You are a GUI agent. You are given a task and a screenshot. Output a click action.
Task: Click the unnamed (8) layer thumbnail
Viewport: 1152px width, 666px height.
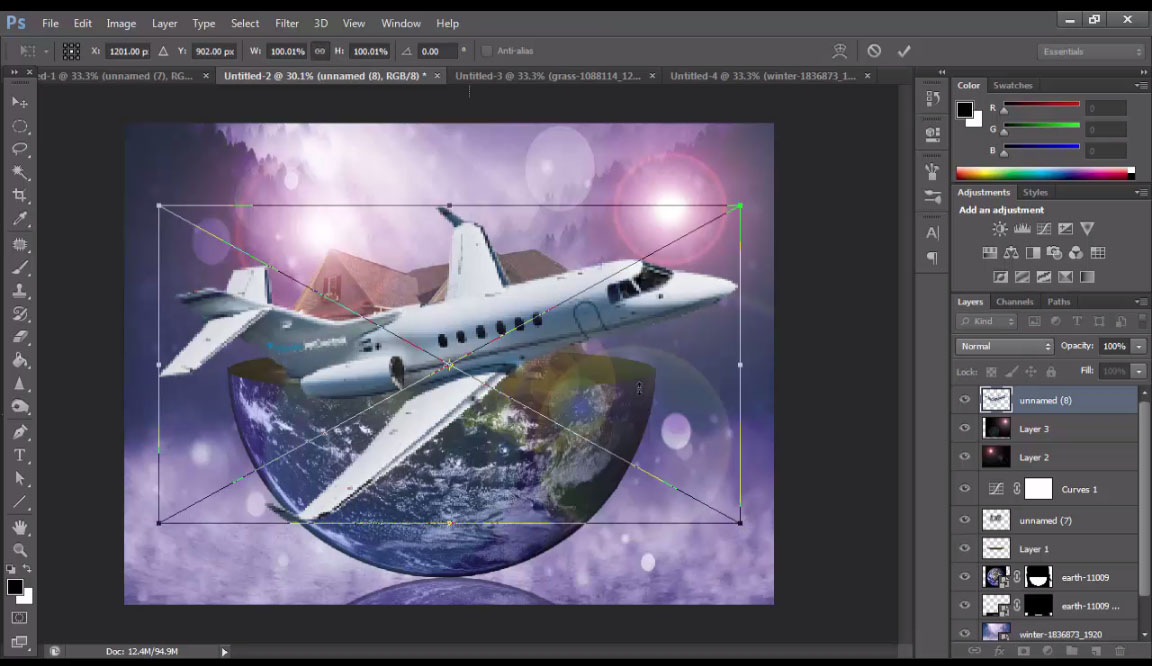996,399
